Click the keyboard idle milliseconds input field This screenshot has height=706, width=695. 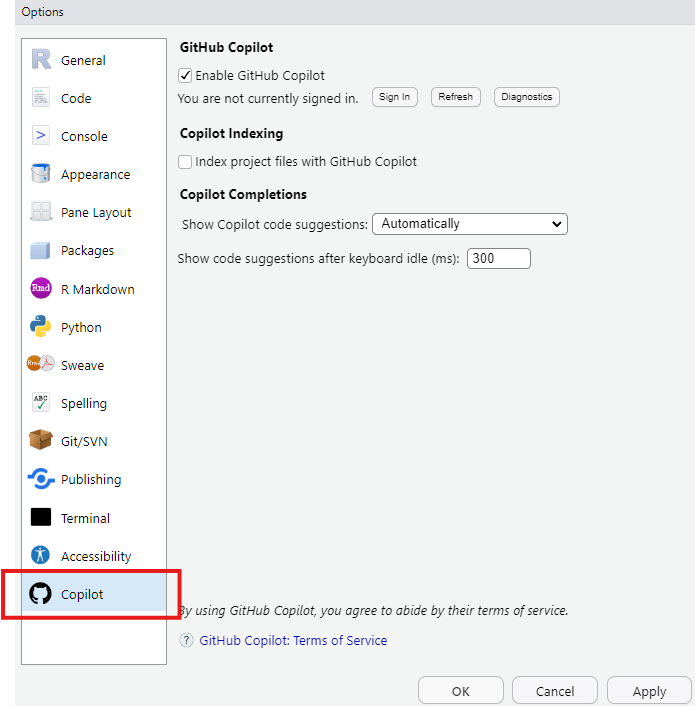(x=498, y=259)
